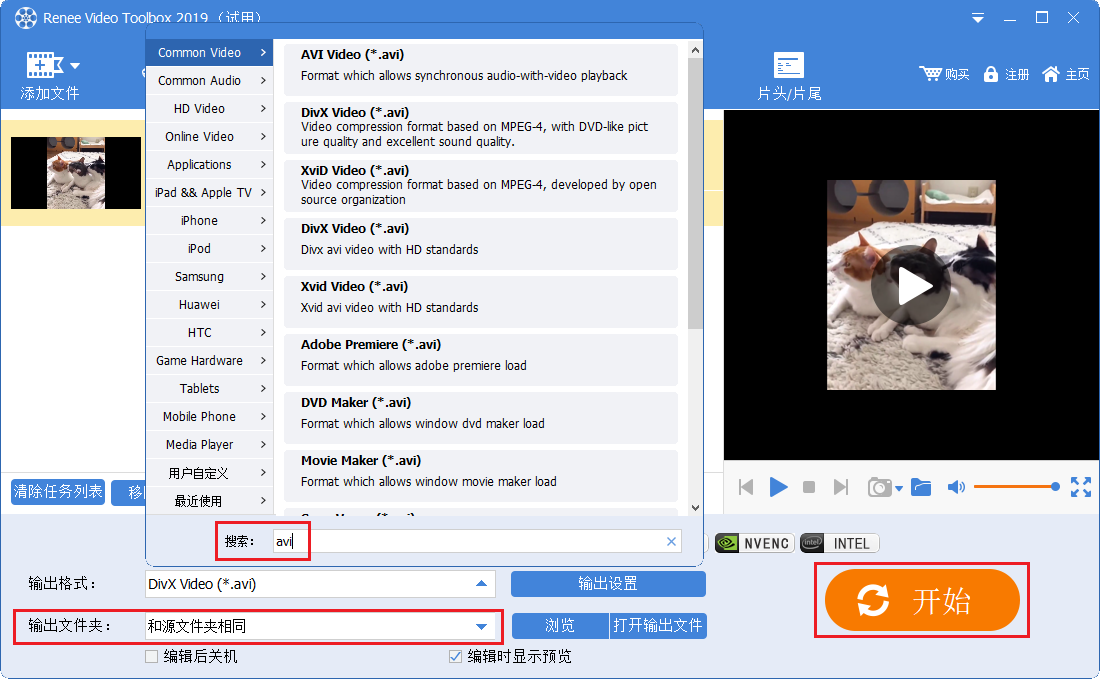
Task: Select XviD Video MPEG-4 open source format
Action: point(481,186)
